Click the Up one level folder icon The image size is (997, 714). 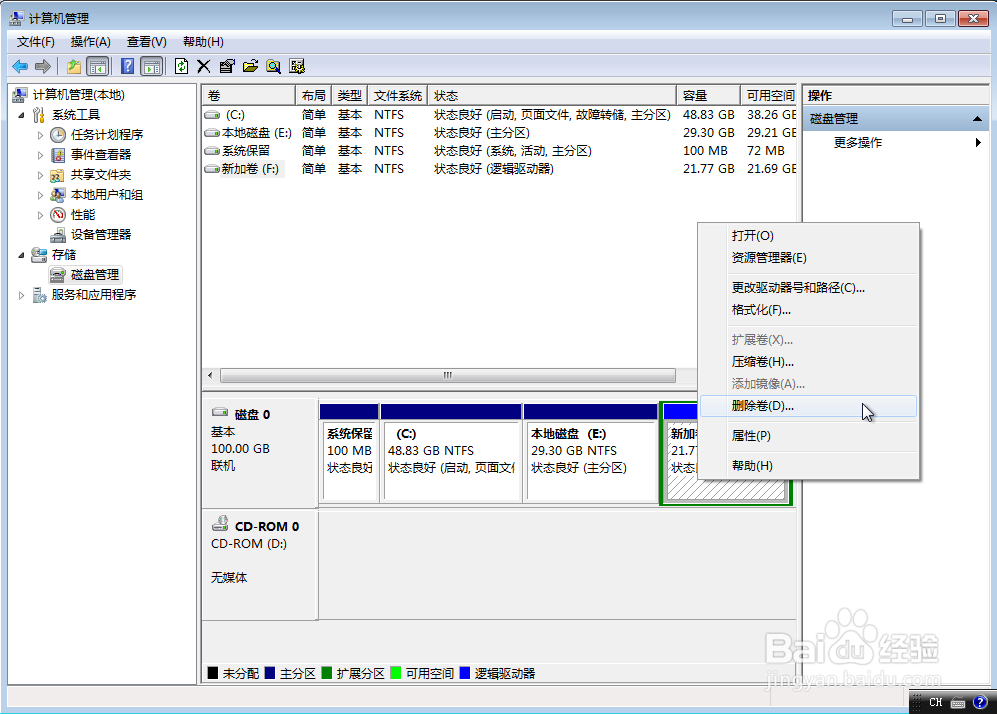coord(74,66)
